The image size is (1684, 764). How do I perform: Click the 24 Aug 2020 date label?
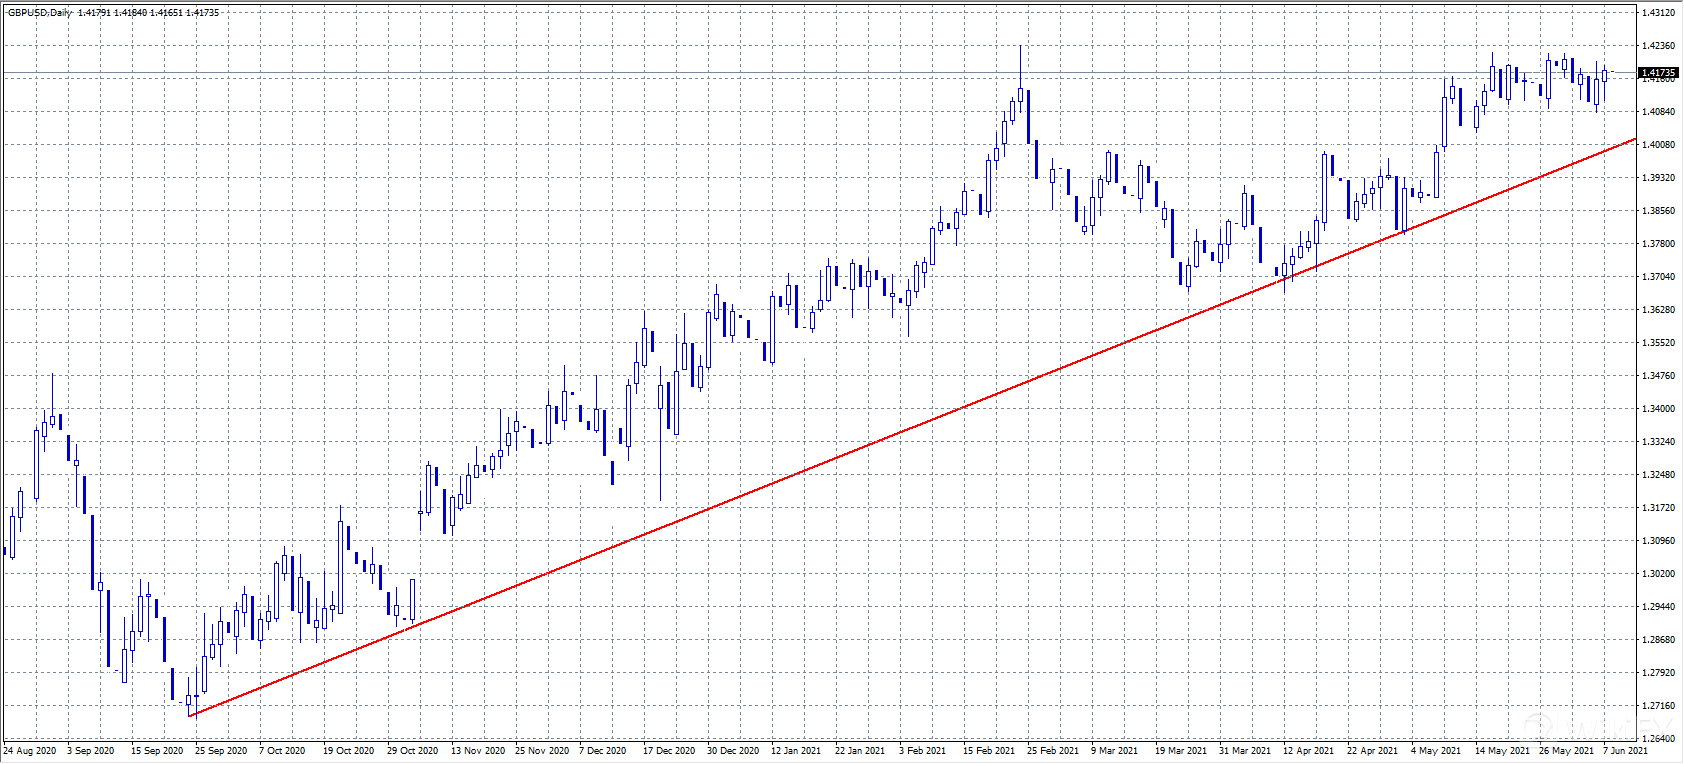tap(30, 751)
